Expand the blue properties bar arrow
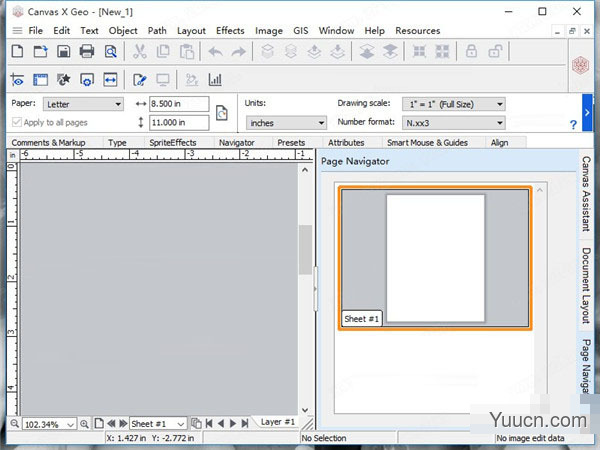600x450 pixels. 587,112
